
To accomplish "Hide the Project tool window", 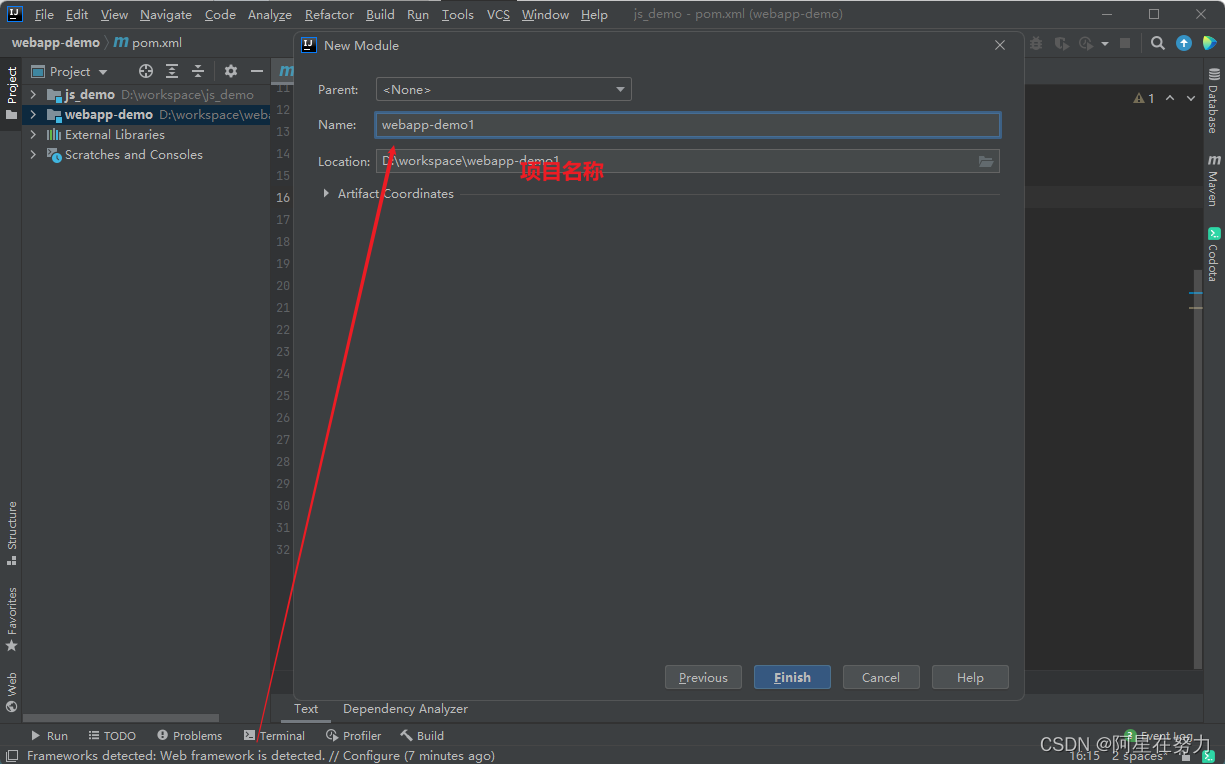I will click(x=257, y=71).
